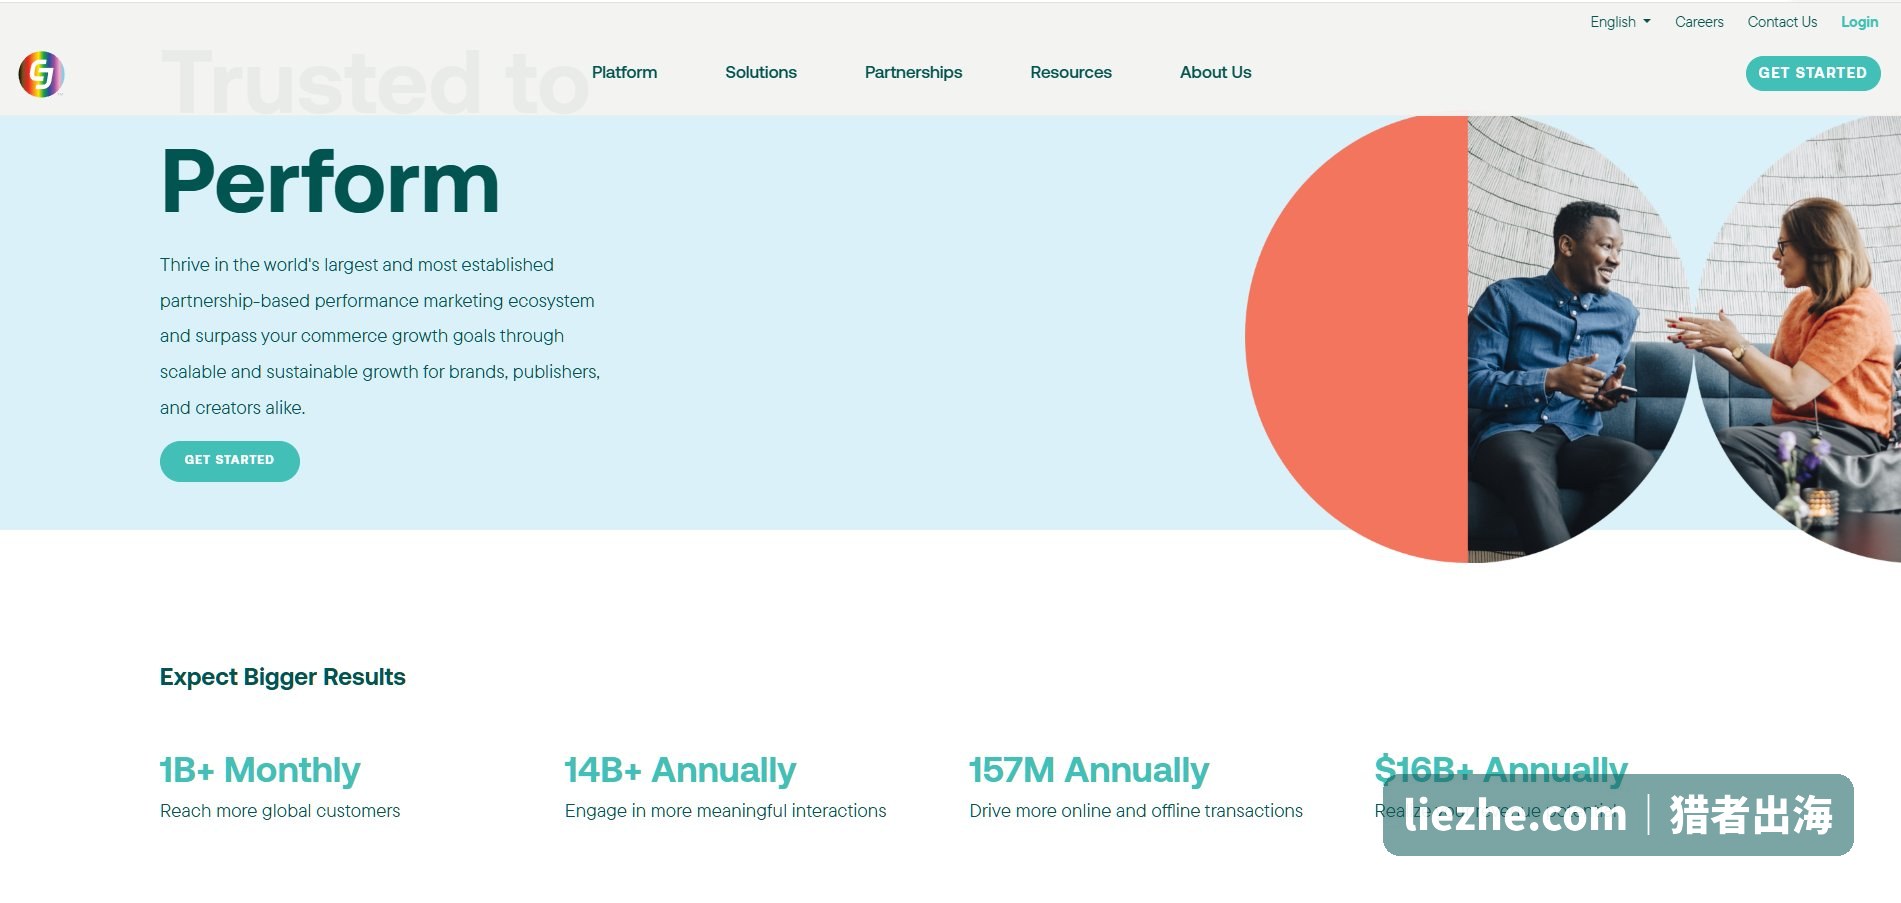Click the Perform headline
Image resolution: width=1901 pixels, height=903 pixels.
pyautogui.click(x=330, y=182)
